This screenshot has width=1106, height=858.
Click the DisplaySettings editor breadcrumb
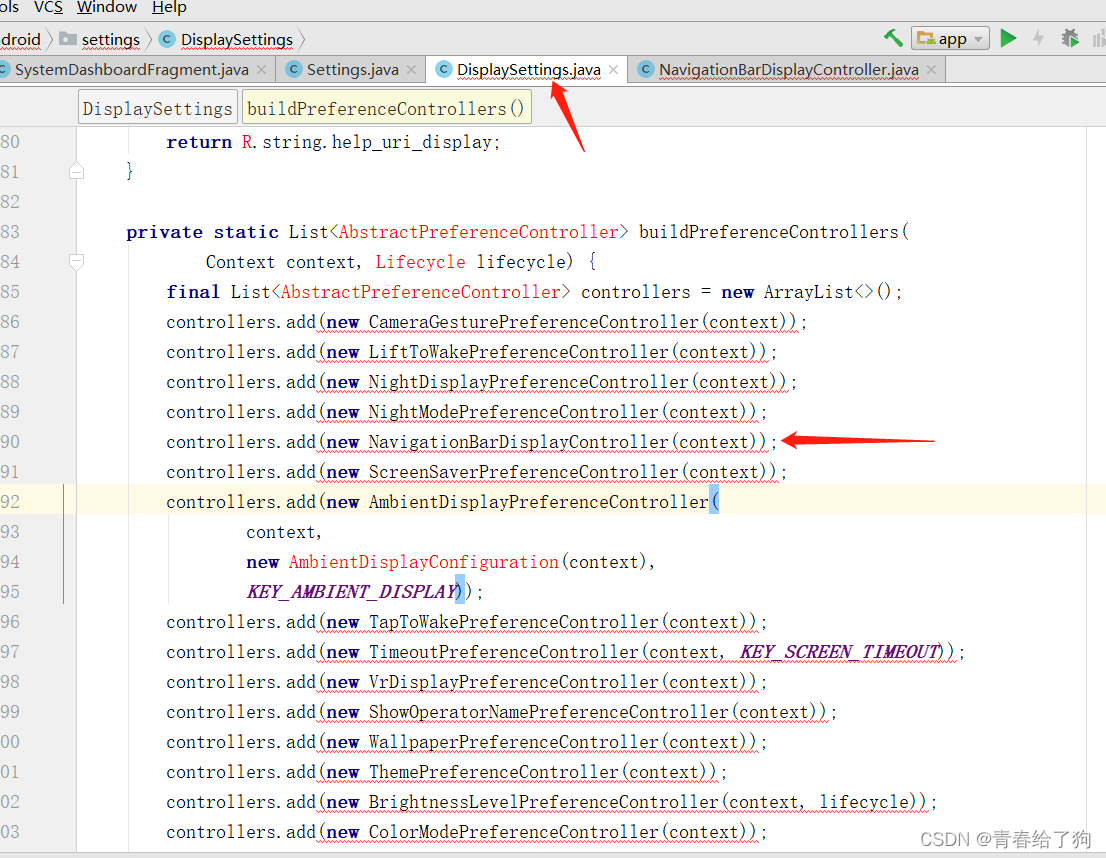click(x=157, y=108)
